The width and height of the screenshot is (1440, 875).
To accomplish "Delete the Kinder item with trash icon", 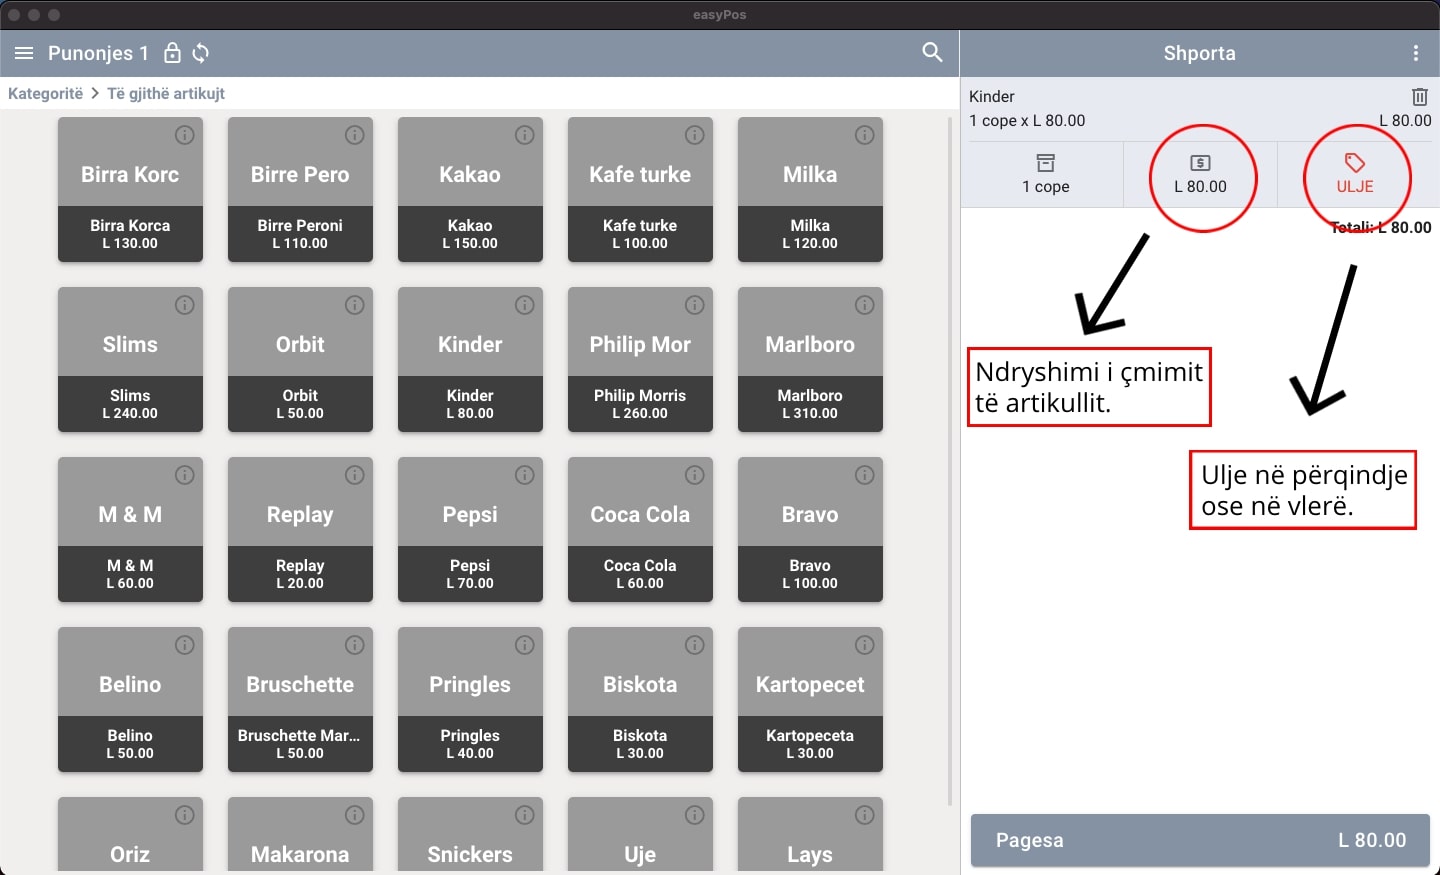I will (x=1419, y=97).
